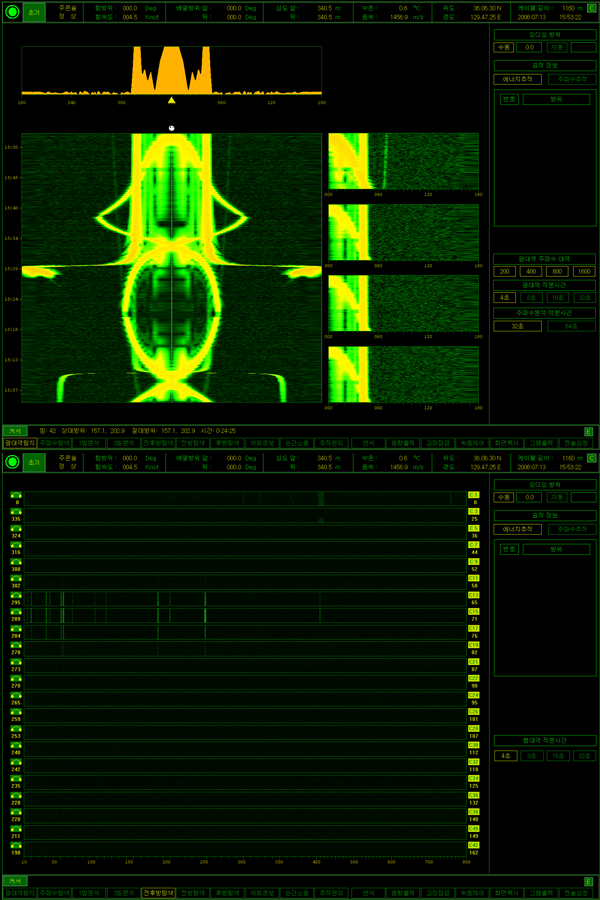Select the 4초 integration time in top panel
Screen dimensions: 600x900
[x=505, y=297]
